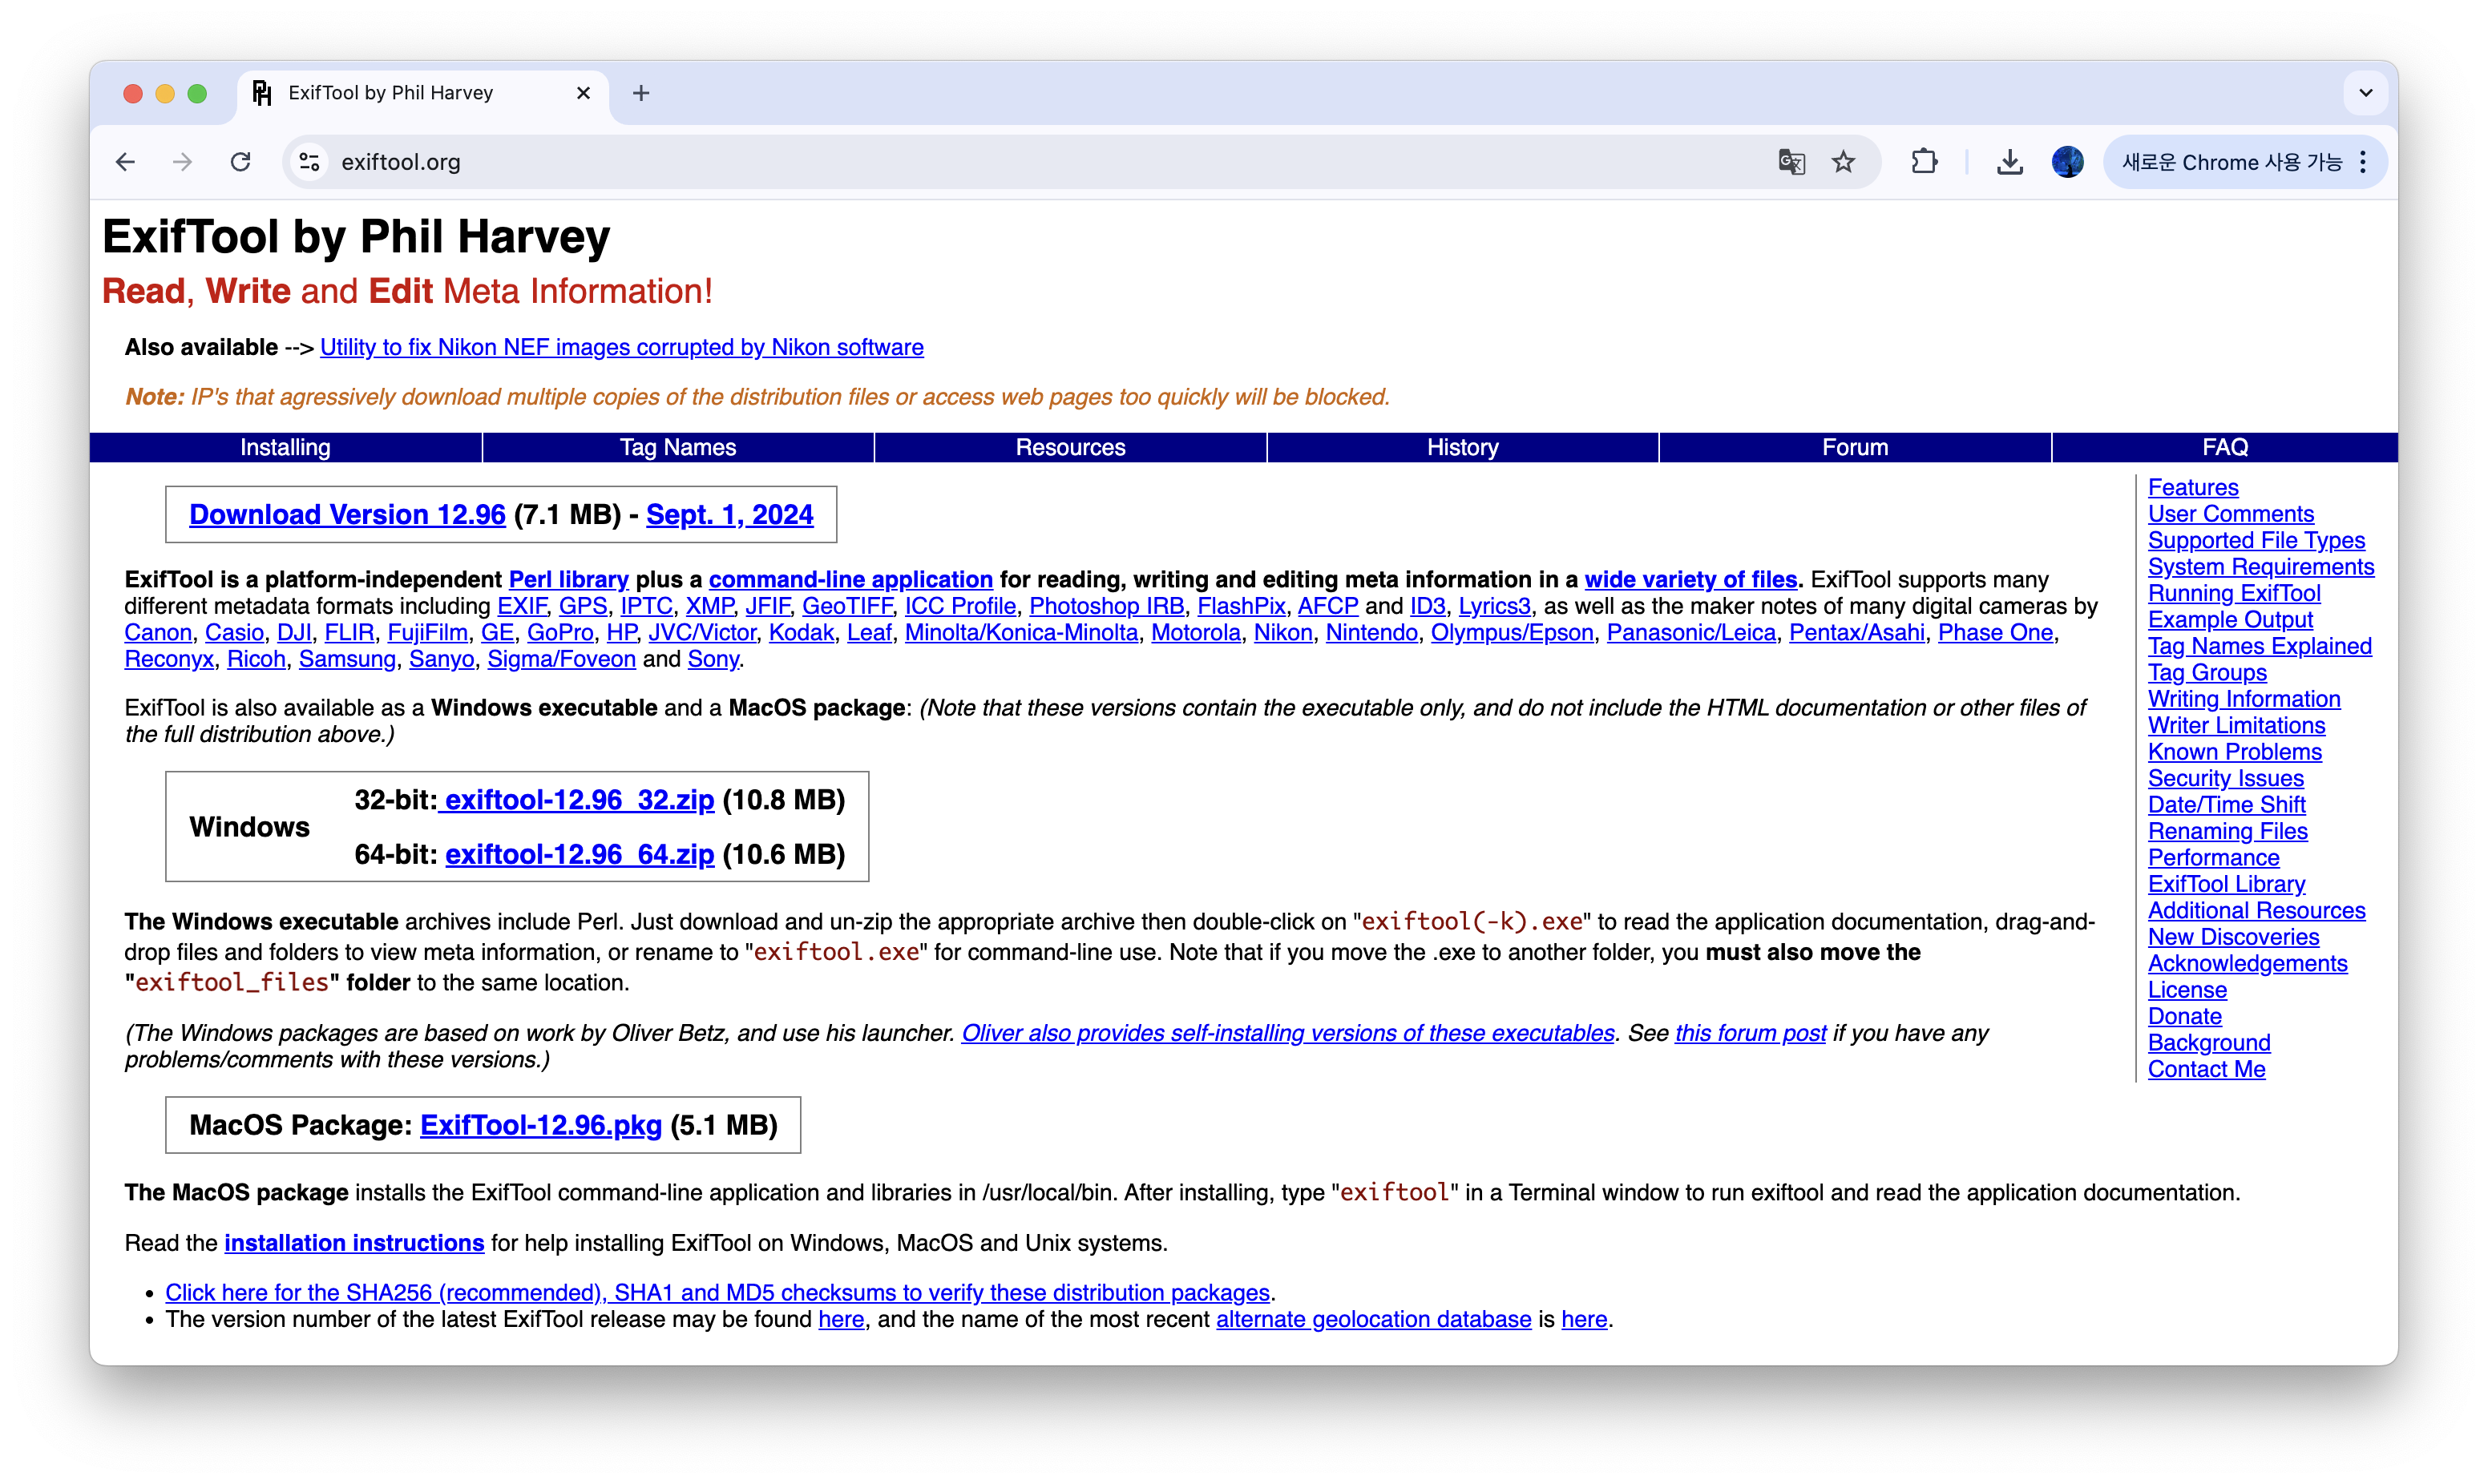This screenshot has height=1484, width=2488.
Task: Open the Chrome extensions puzzle icon
Action: click(x=1924, y=162)
